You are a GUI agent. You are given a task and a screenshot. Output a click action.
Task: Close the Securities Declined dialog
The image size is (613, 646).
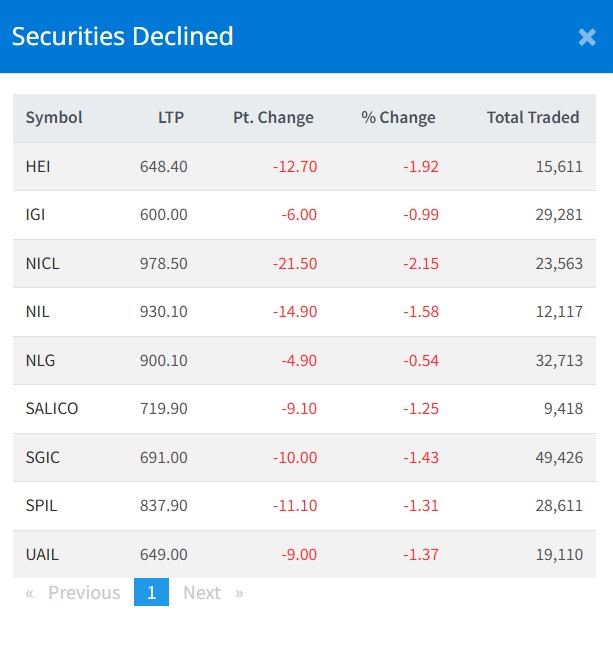tap(587, 37)
